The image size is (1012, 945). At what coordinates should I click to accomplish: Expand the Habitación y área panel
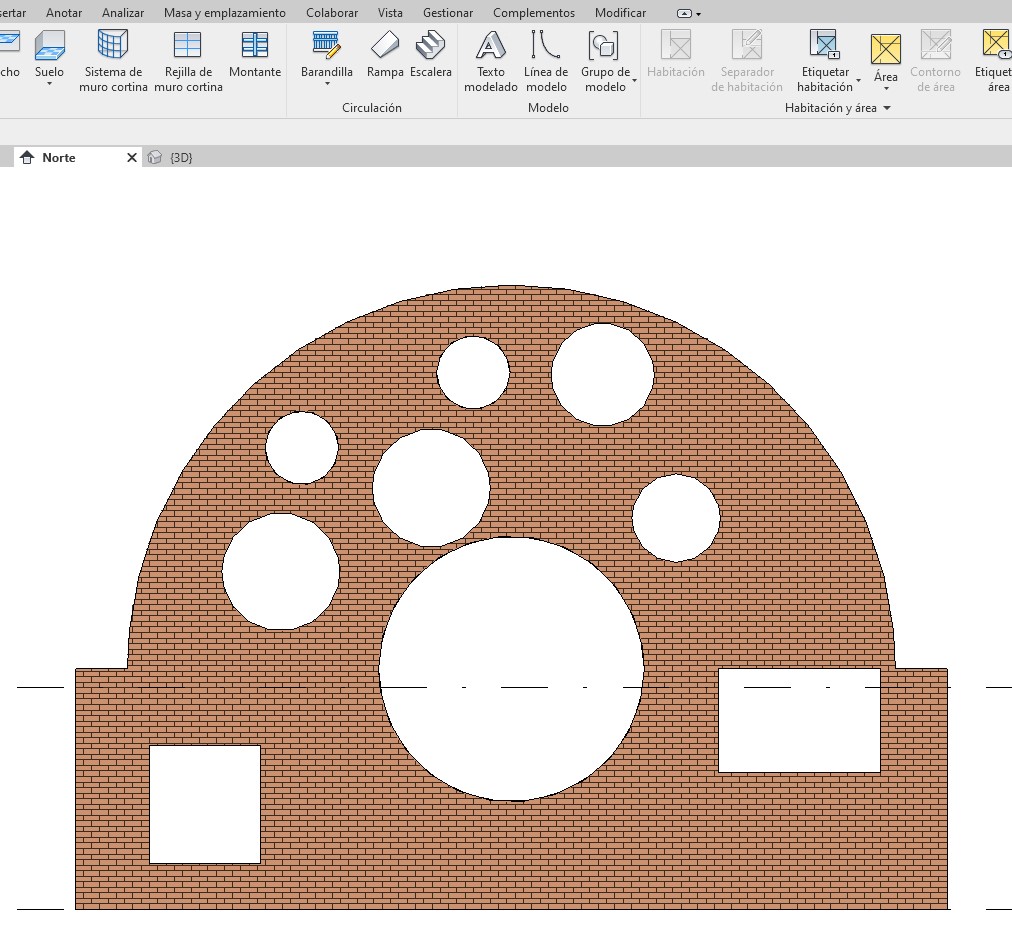pyautogui.click(x=886, y=108)
